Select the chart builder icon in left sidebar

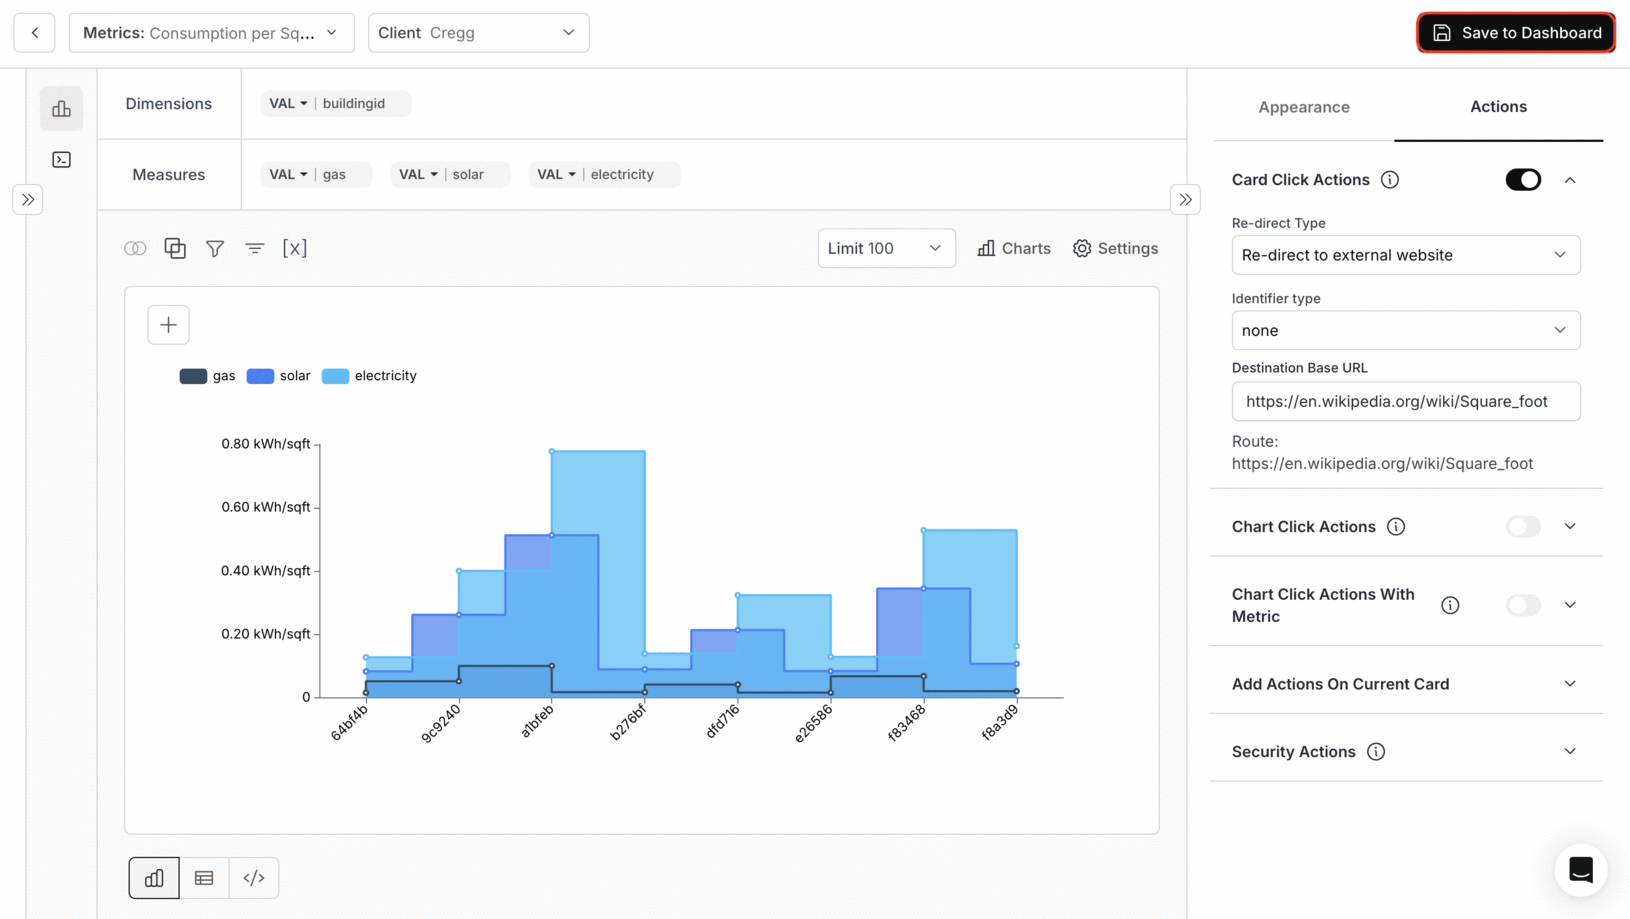coord(61,108)
